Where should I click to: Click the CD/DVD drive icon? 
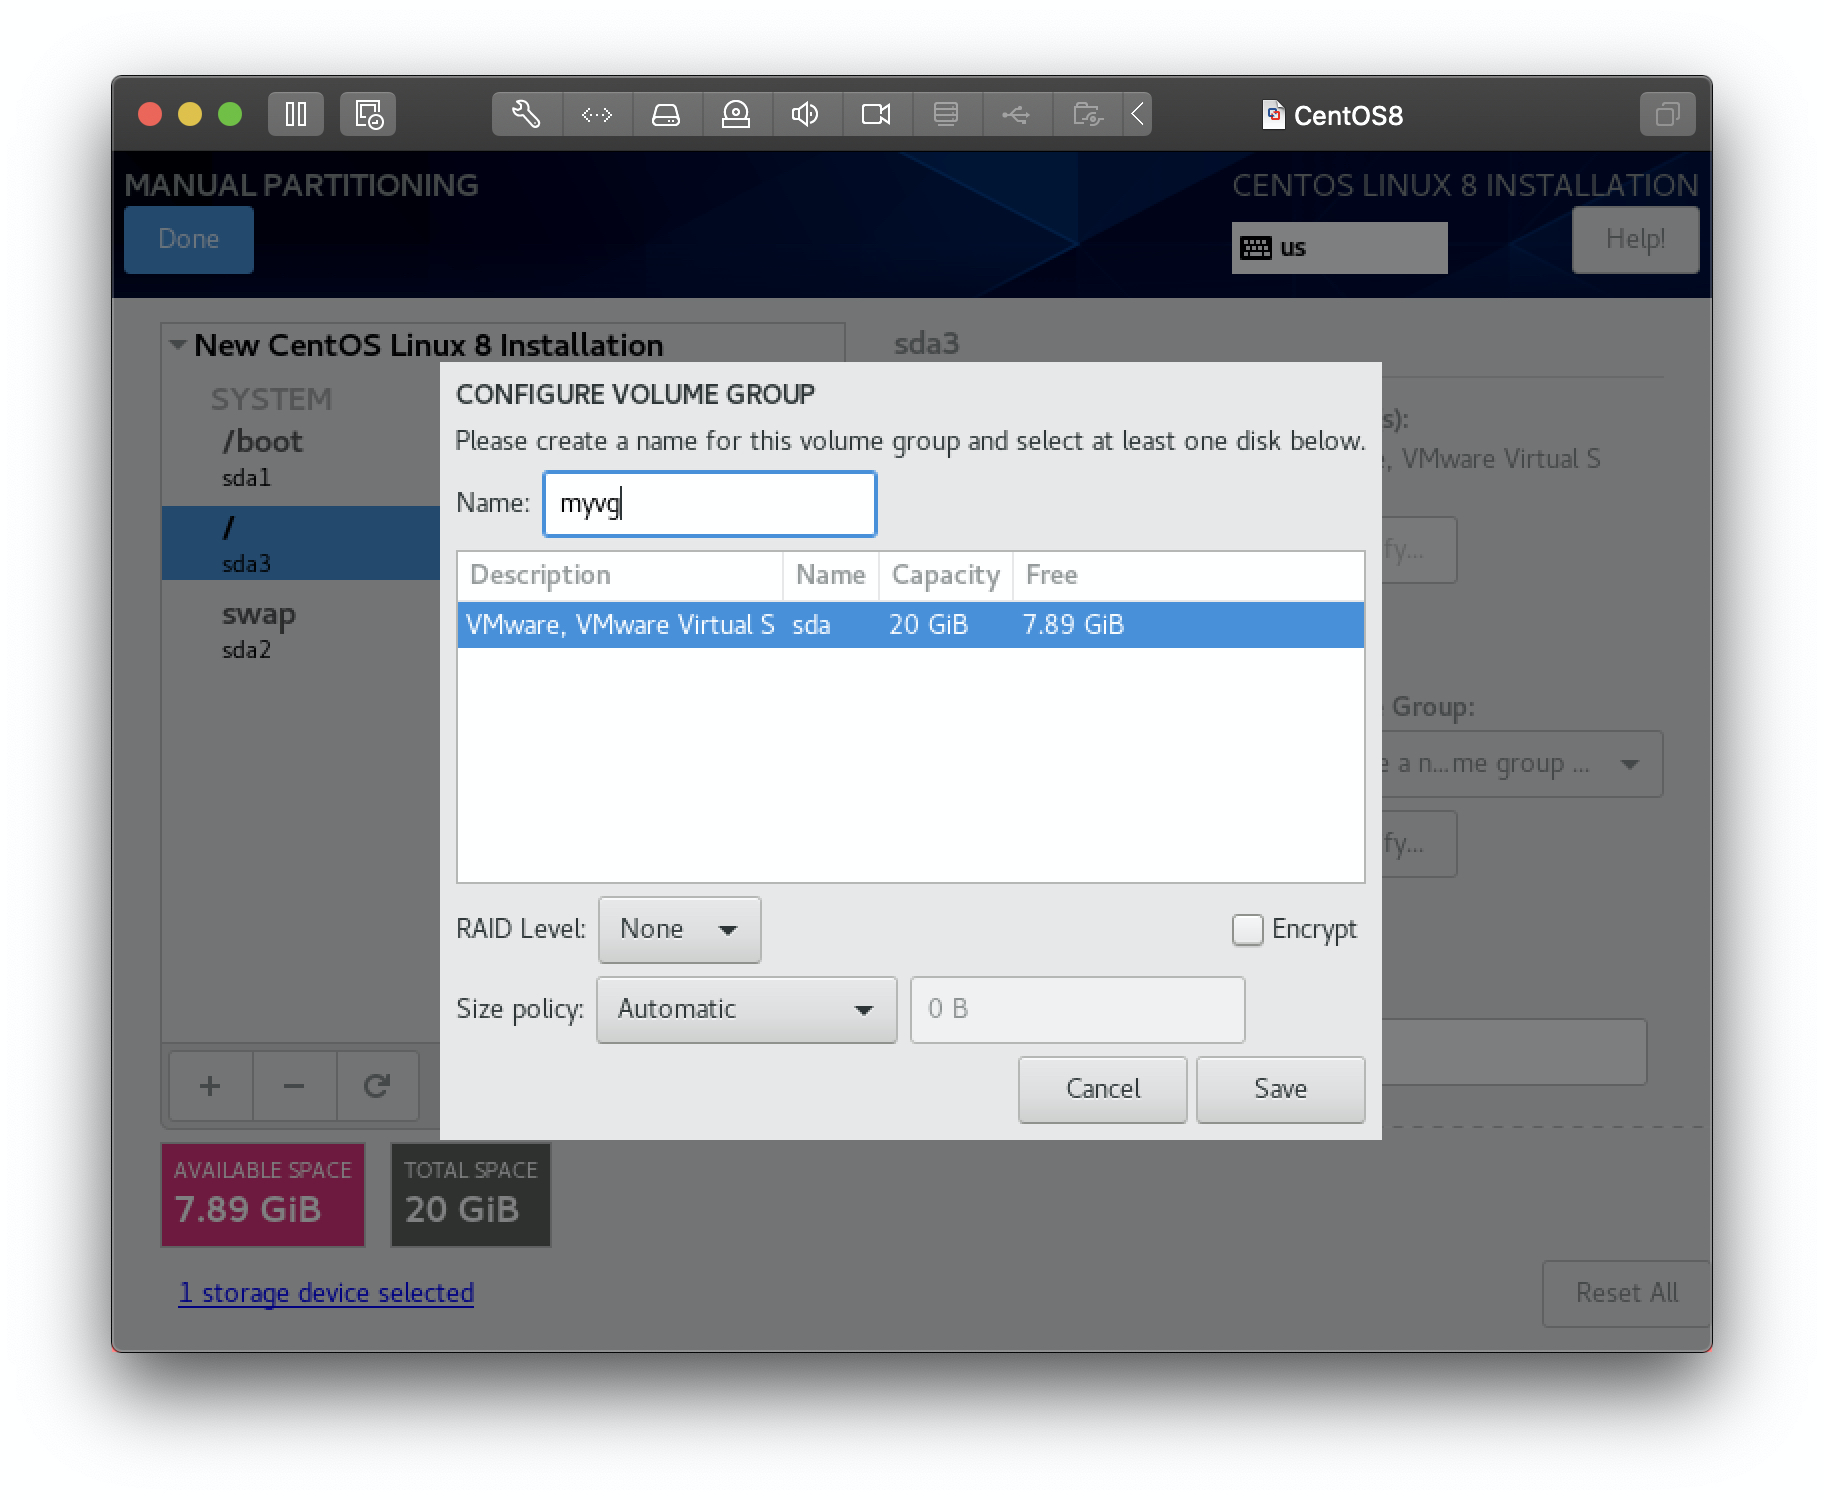click(736, 114)
